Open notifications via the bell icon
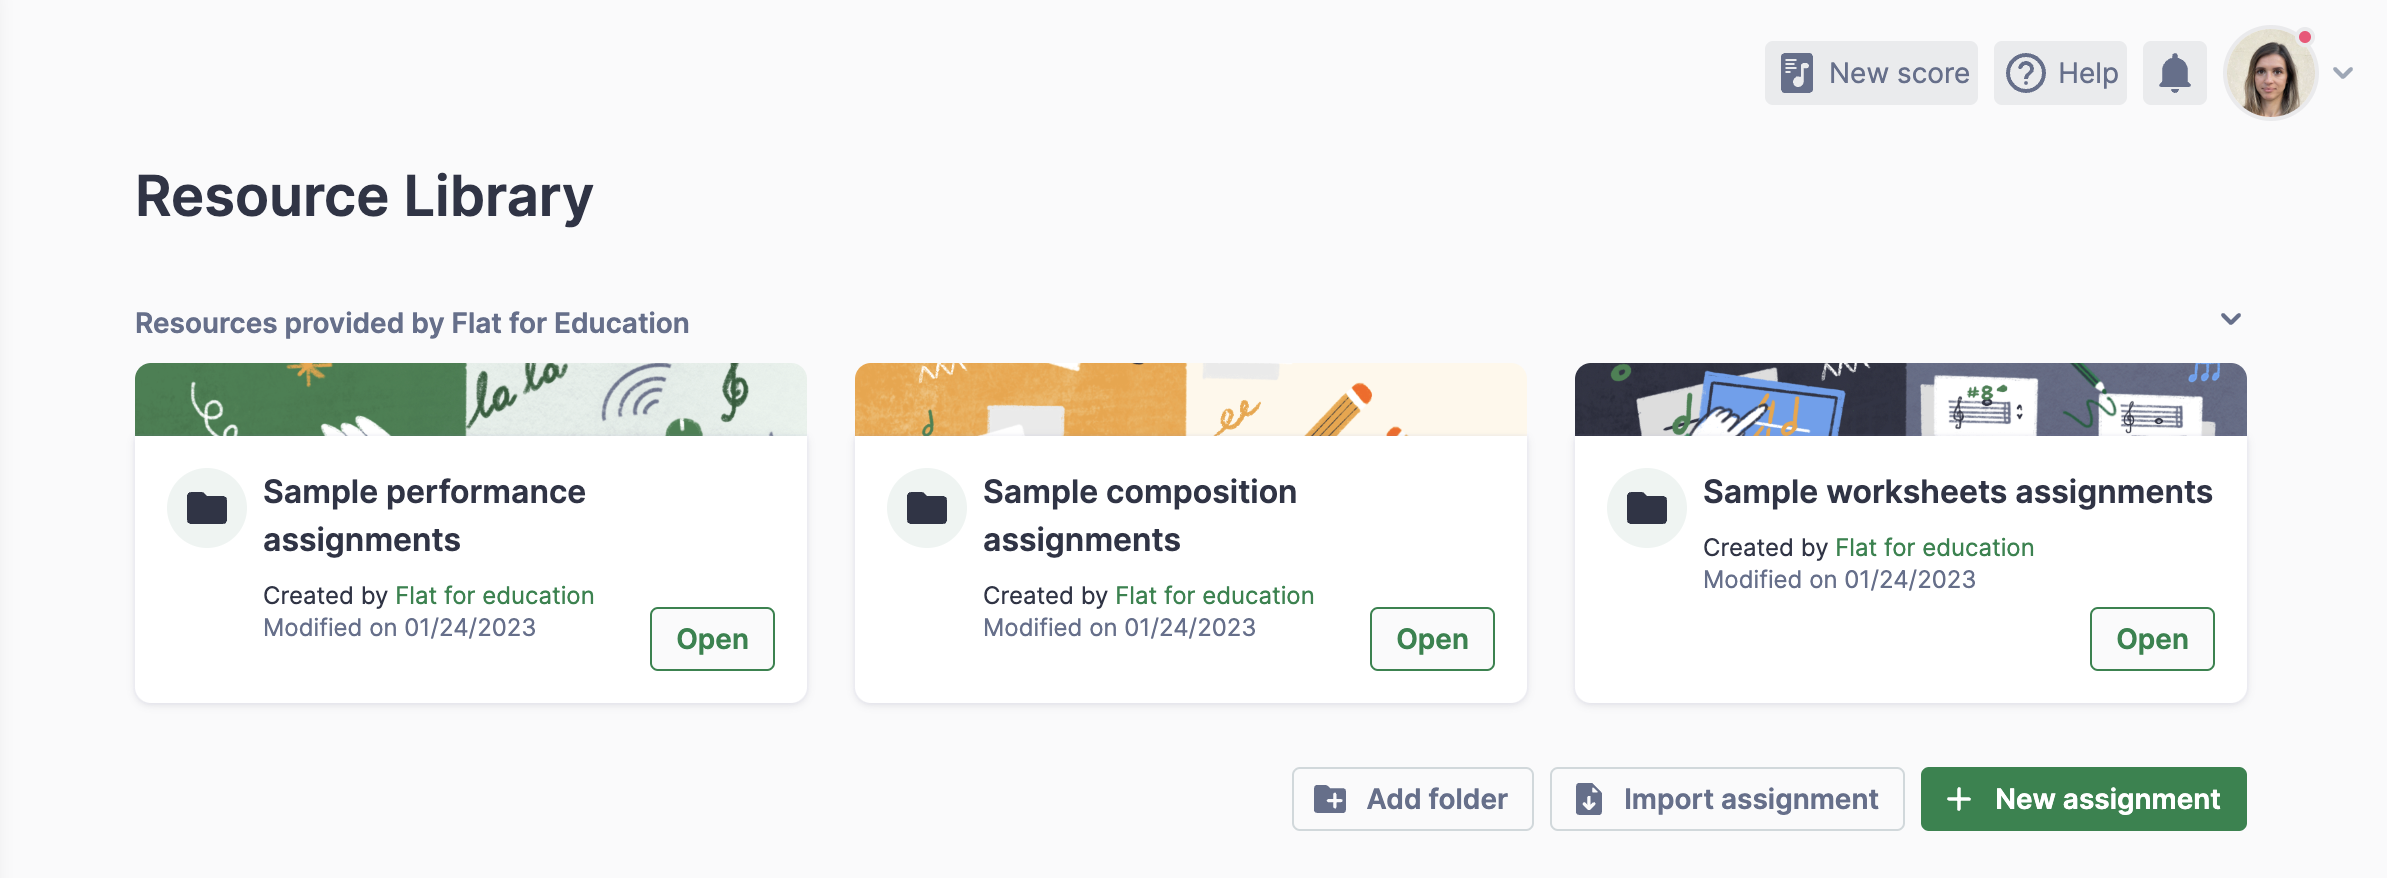The image size is (2387, 878). 2174,73
